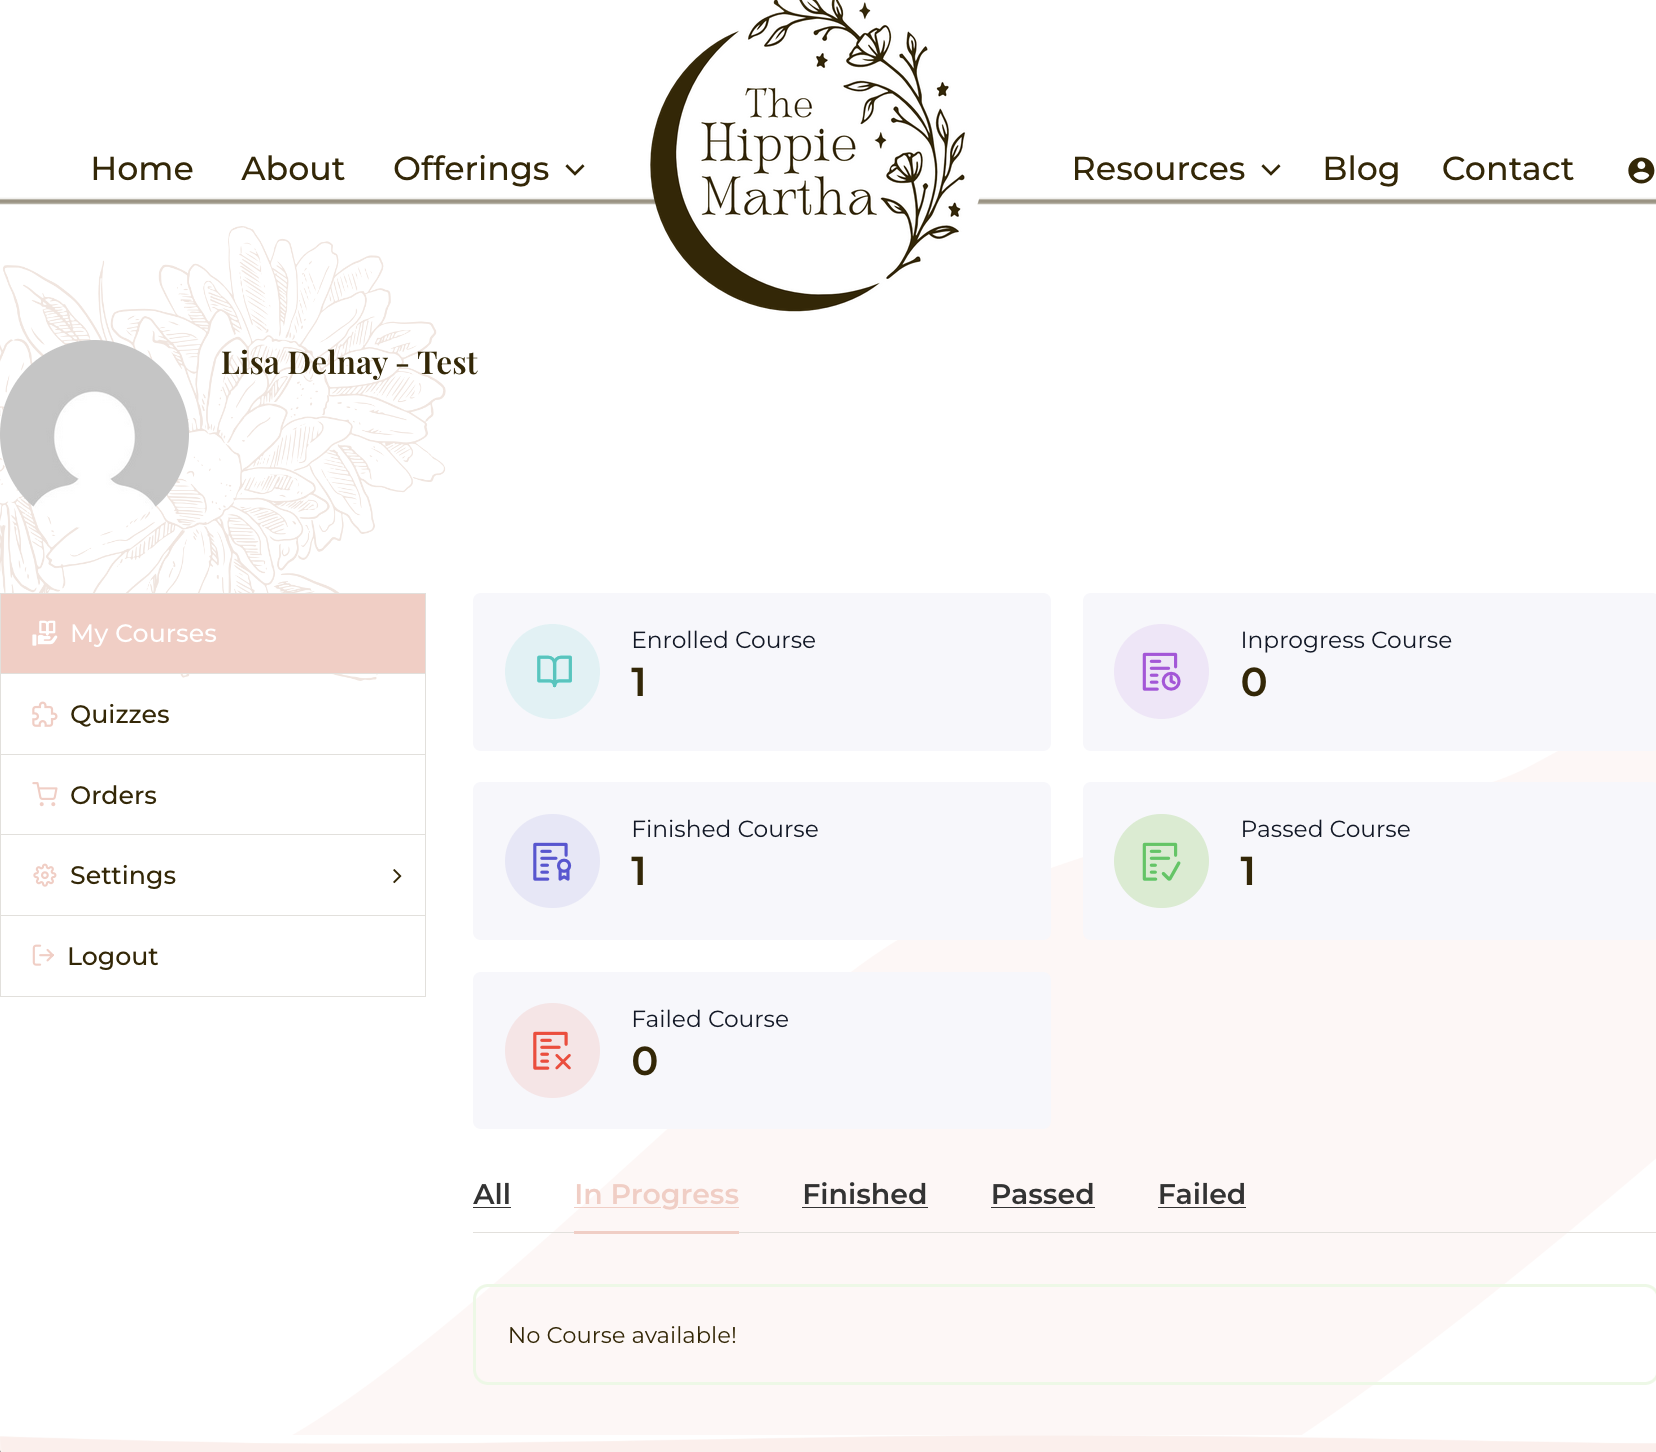This screenshot has height=1452, width=1656.
Task: Click the Quizzes puzzle piece icon
Action: coord(45,714)
